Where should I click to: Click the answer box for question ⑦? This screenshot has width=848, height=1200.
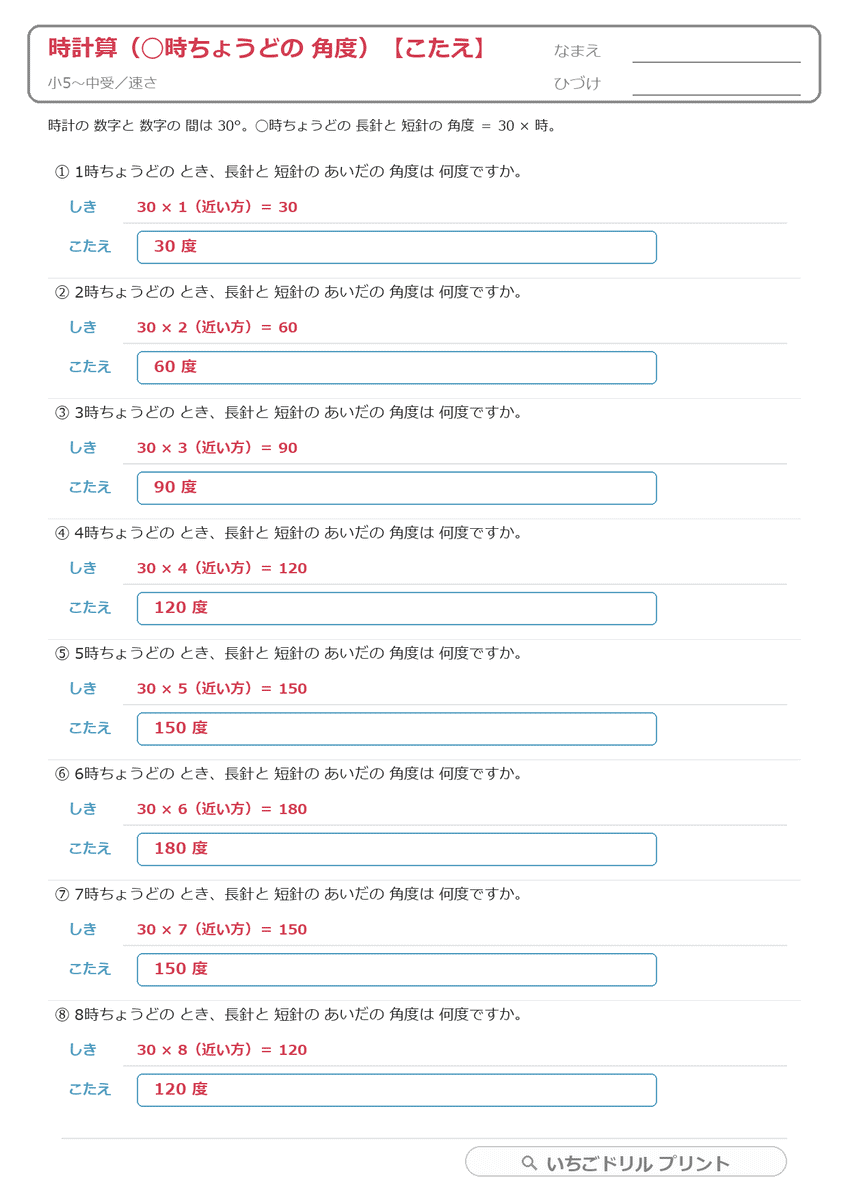(397, 970)
